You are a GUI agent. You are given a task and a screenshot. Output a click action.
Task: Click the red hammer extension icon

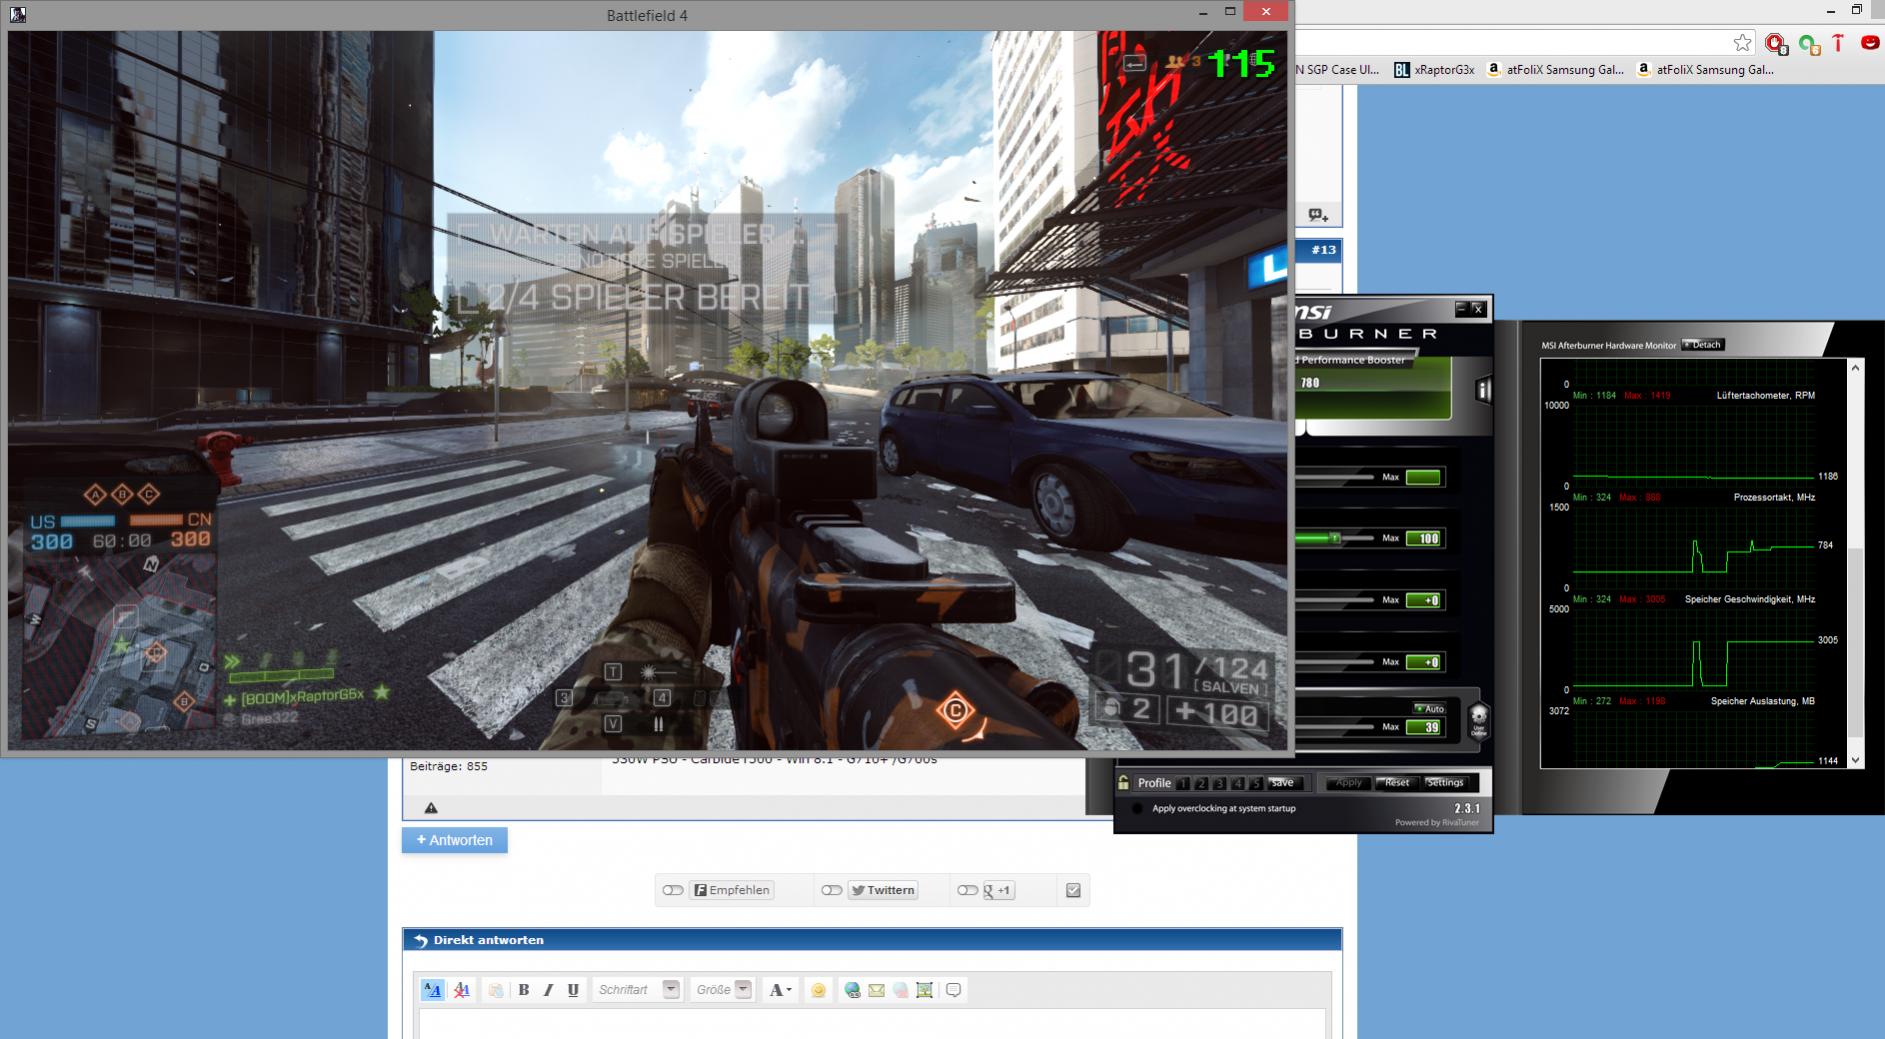(1838, 43)
